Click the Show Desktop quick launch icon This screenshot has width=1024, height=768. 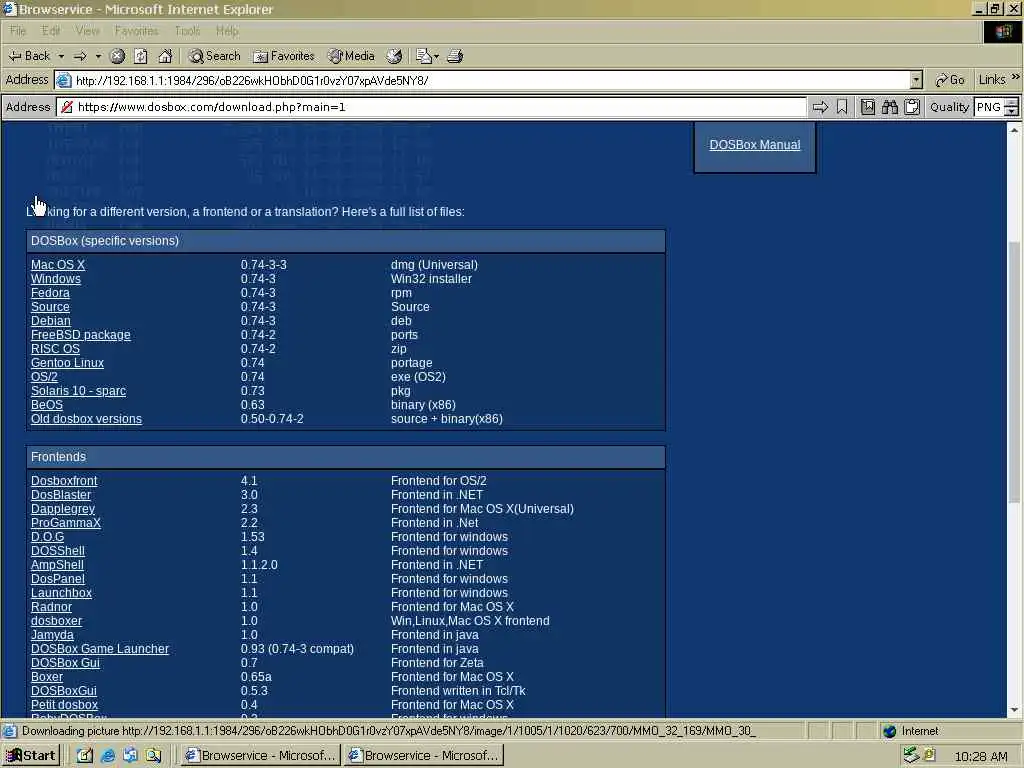pyautogui.click(x=85, y=756)
